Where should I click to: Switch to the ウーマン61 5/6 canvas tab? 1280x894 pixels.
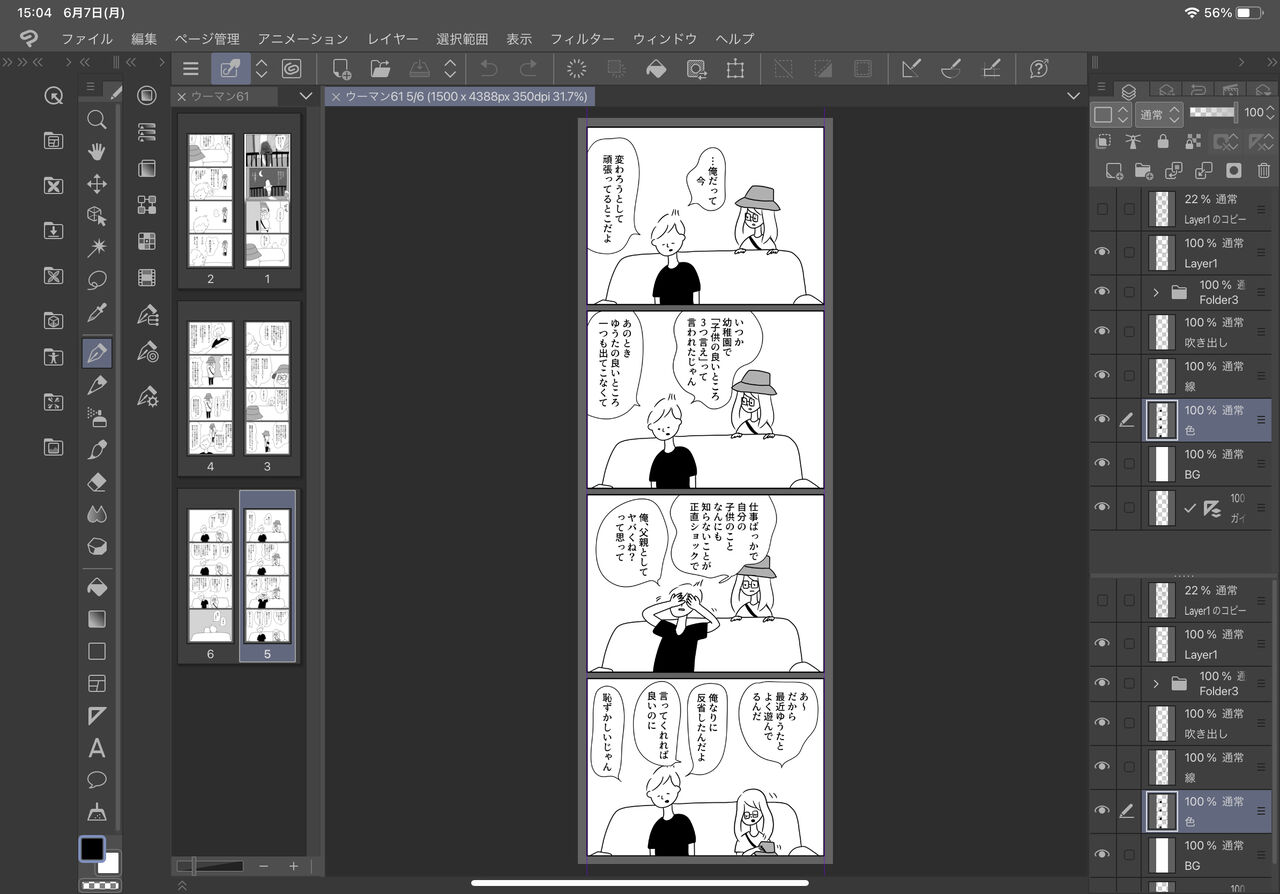459,96
